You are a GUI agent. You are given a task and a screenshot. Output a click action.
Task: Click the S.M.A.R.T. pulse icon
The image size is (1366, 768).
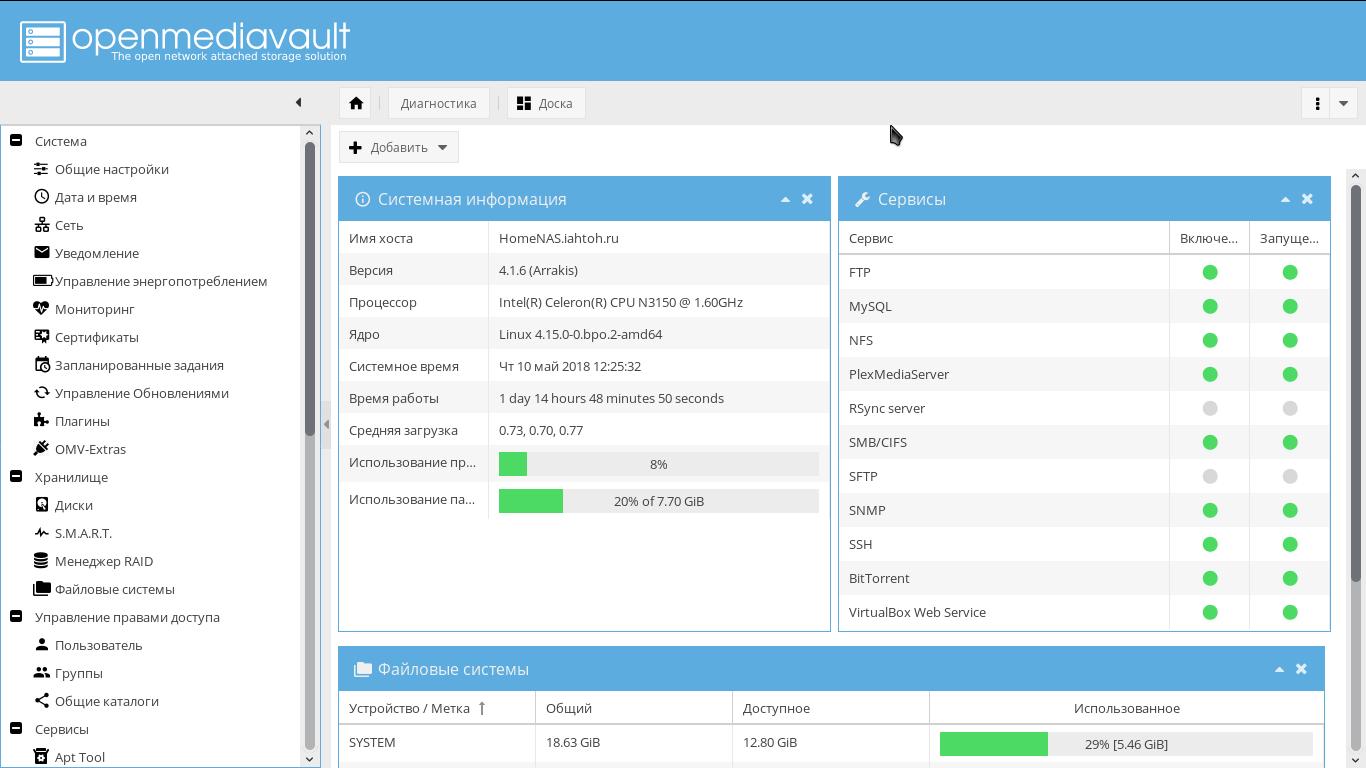[x=41, y=533]
